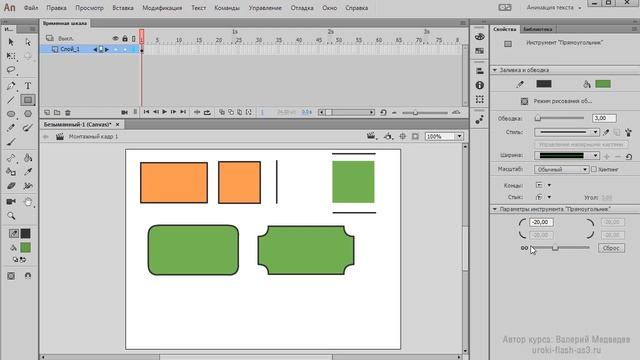This screenshot has height=360, width=640.
Task: Click the reset width profile button
Action: coord(629,156)
